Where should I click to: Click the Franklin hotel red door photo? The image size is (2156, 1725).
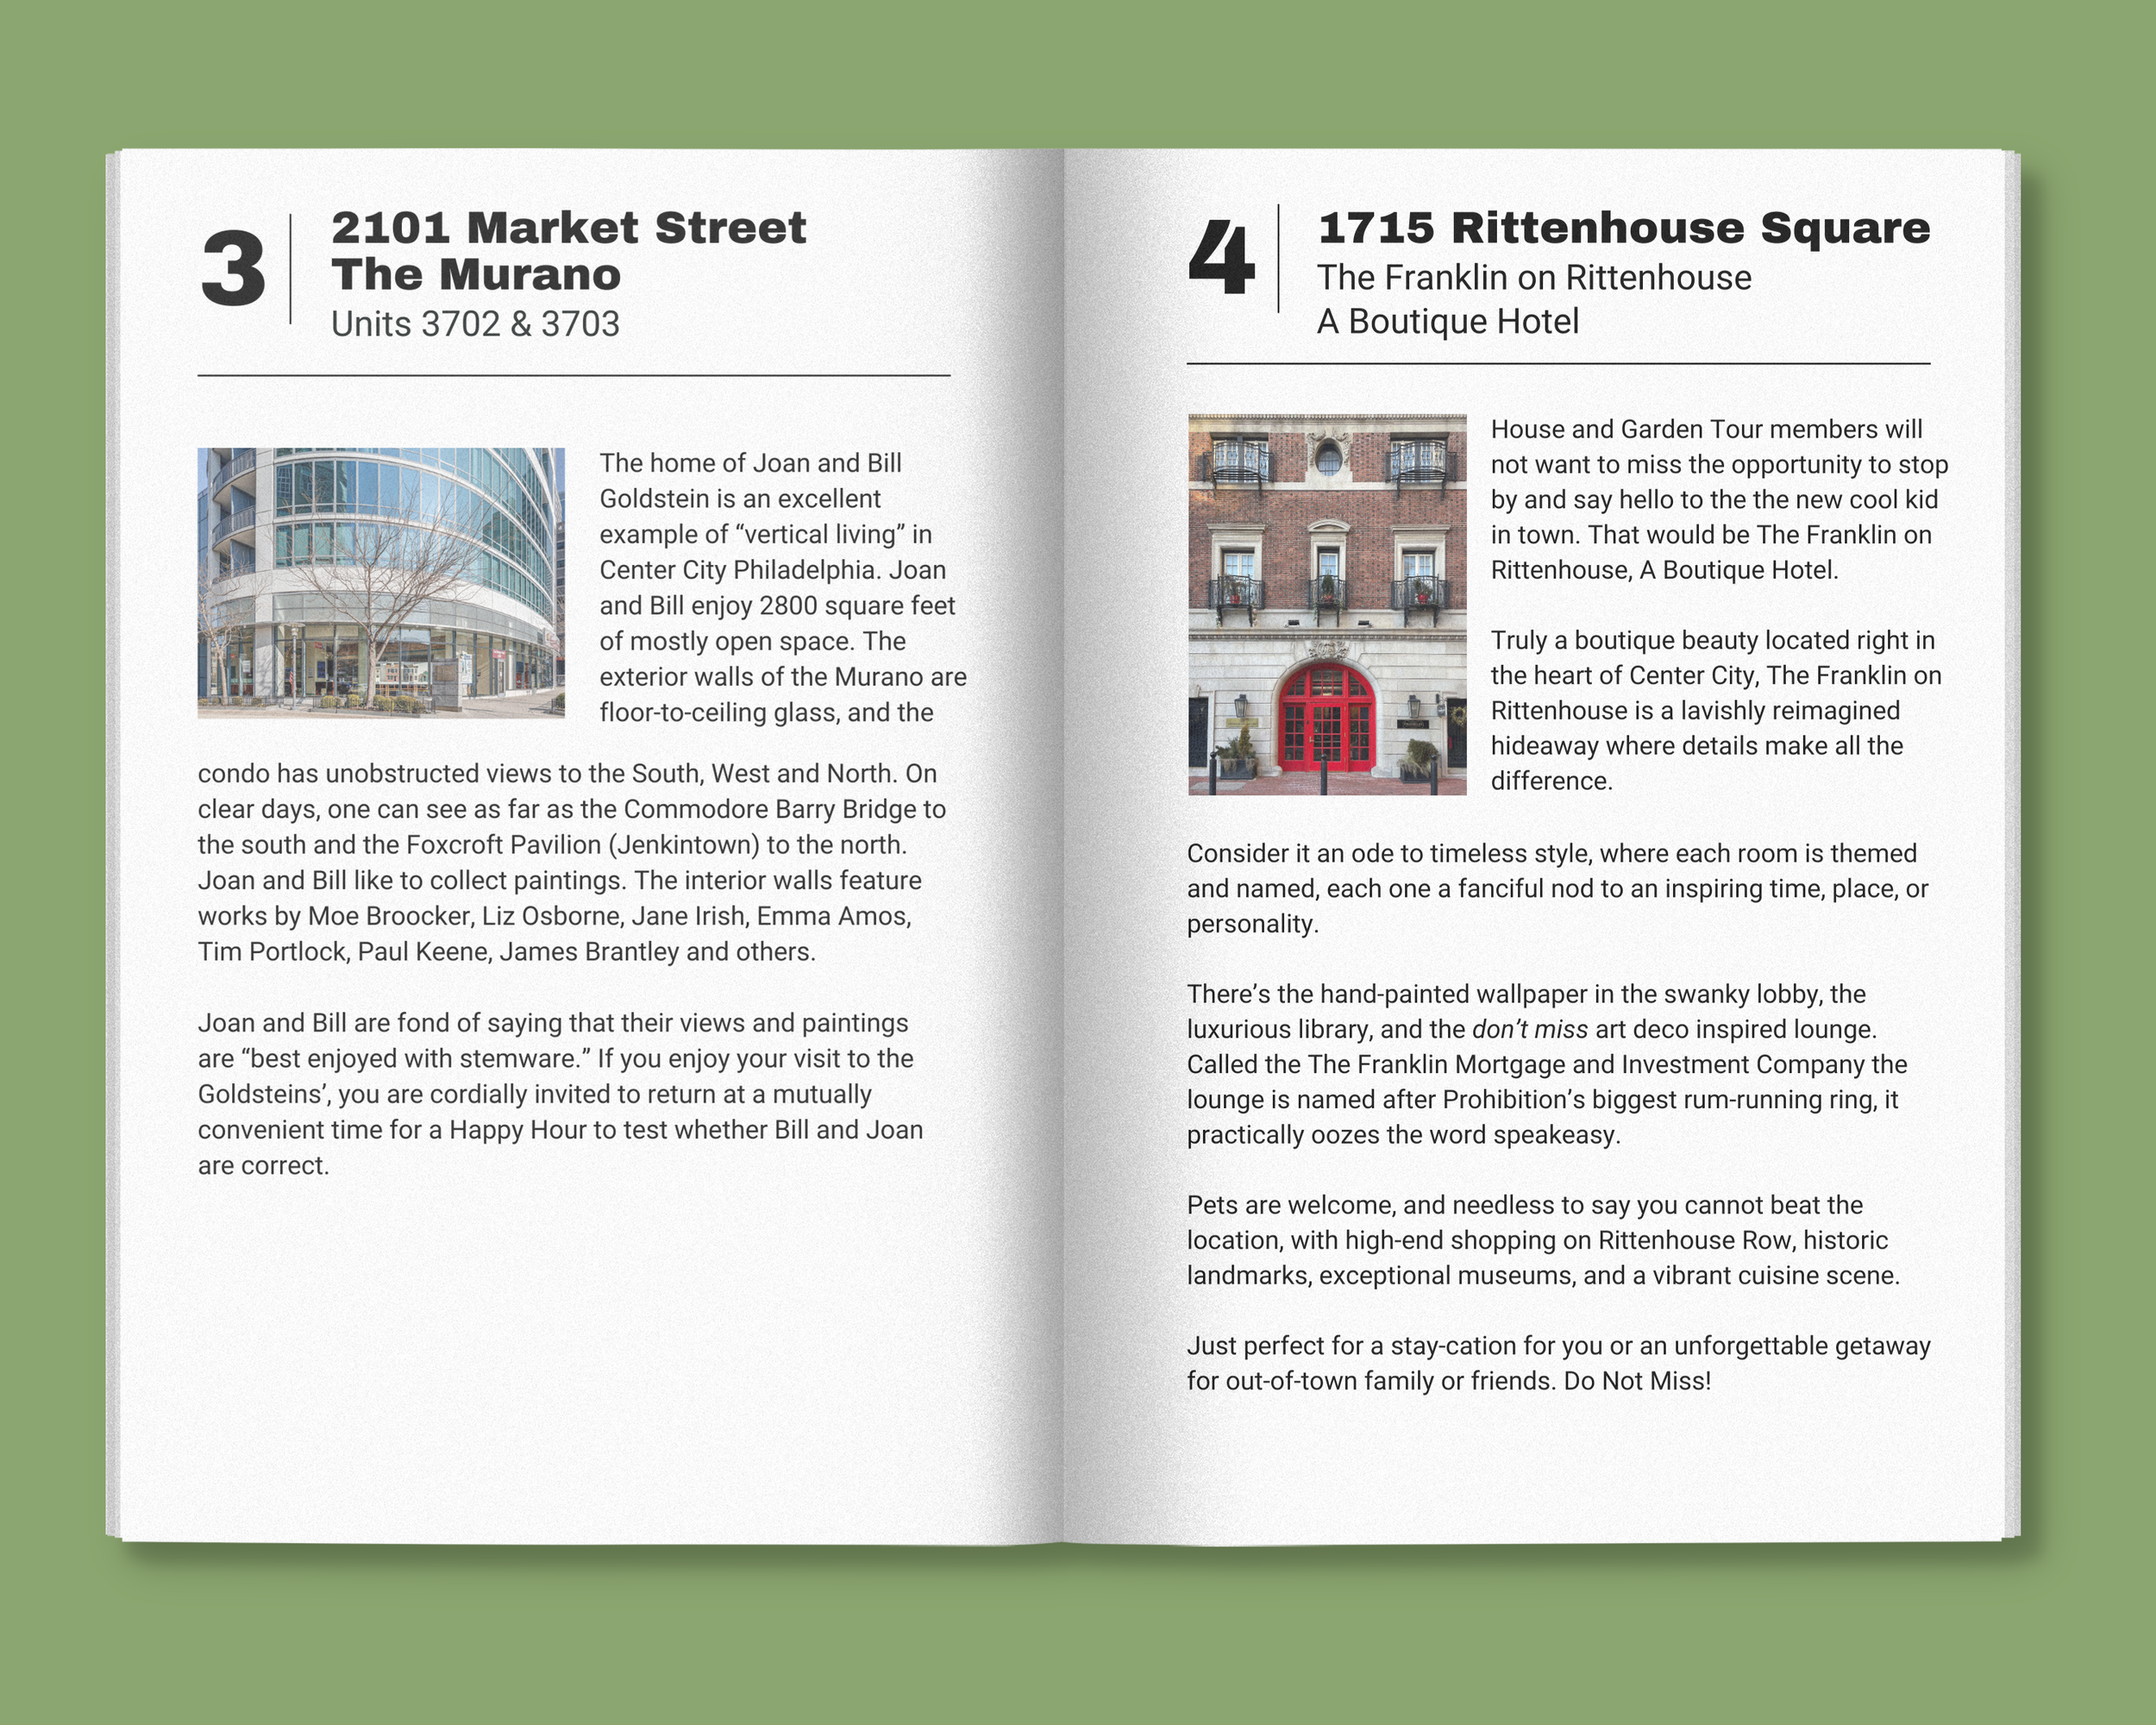tap(1326, 604)
